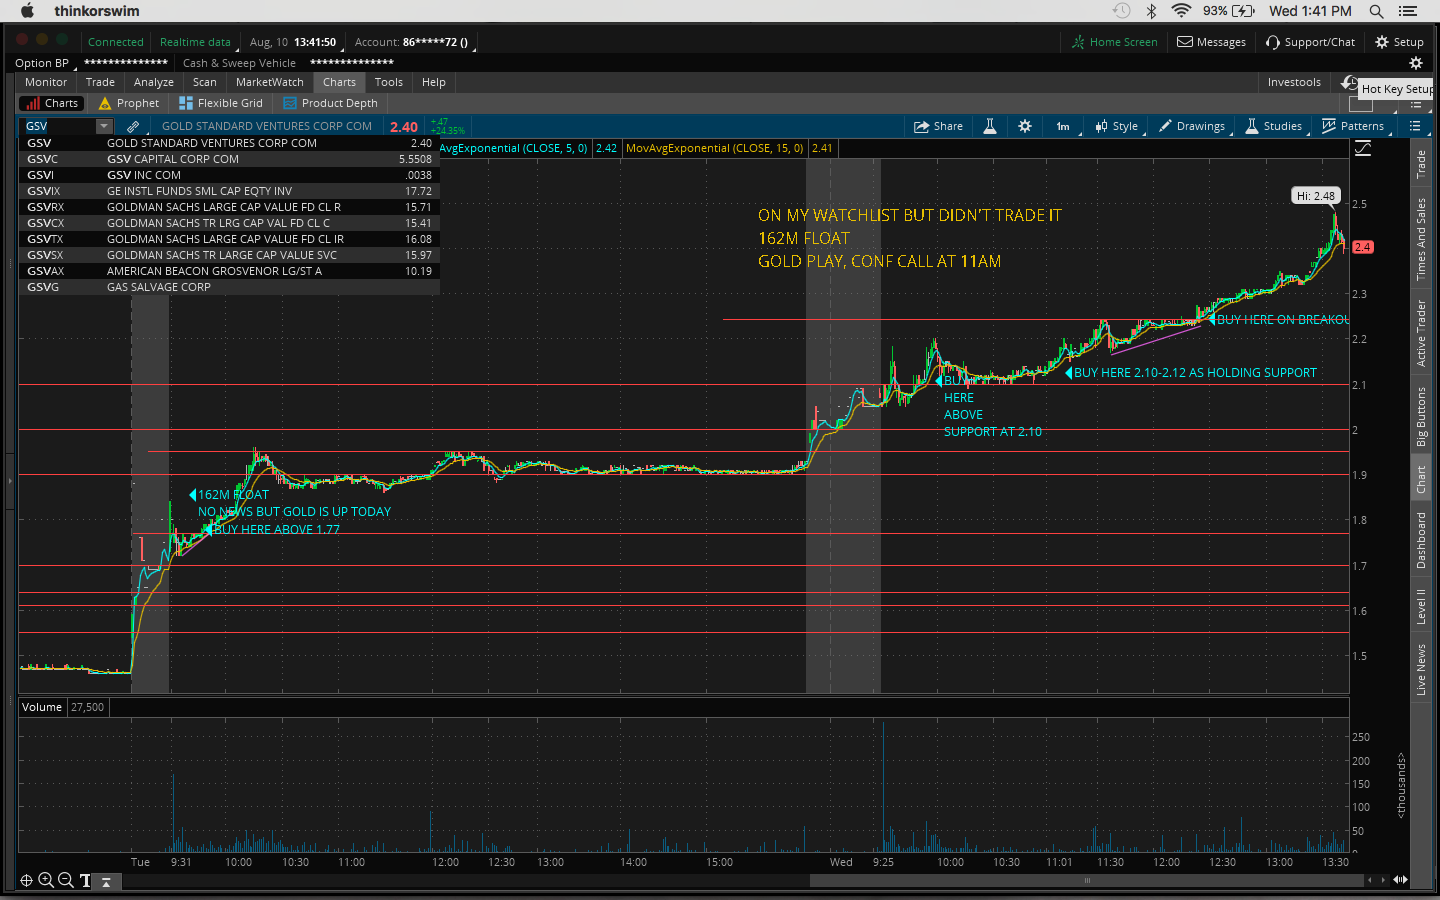The image size is (1440, 900).
Task: Switch to the Tools tab
Action: point(388,82)
